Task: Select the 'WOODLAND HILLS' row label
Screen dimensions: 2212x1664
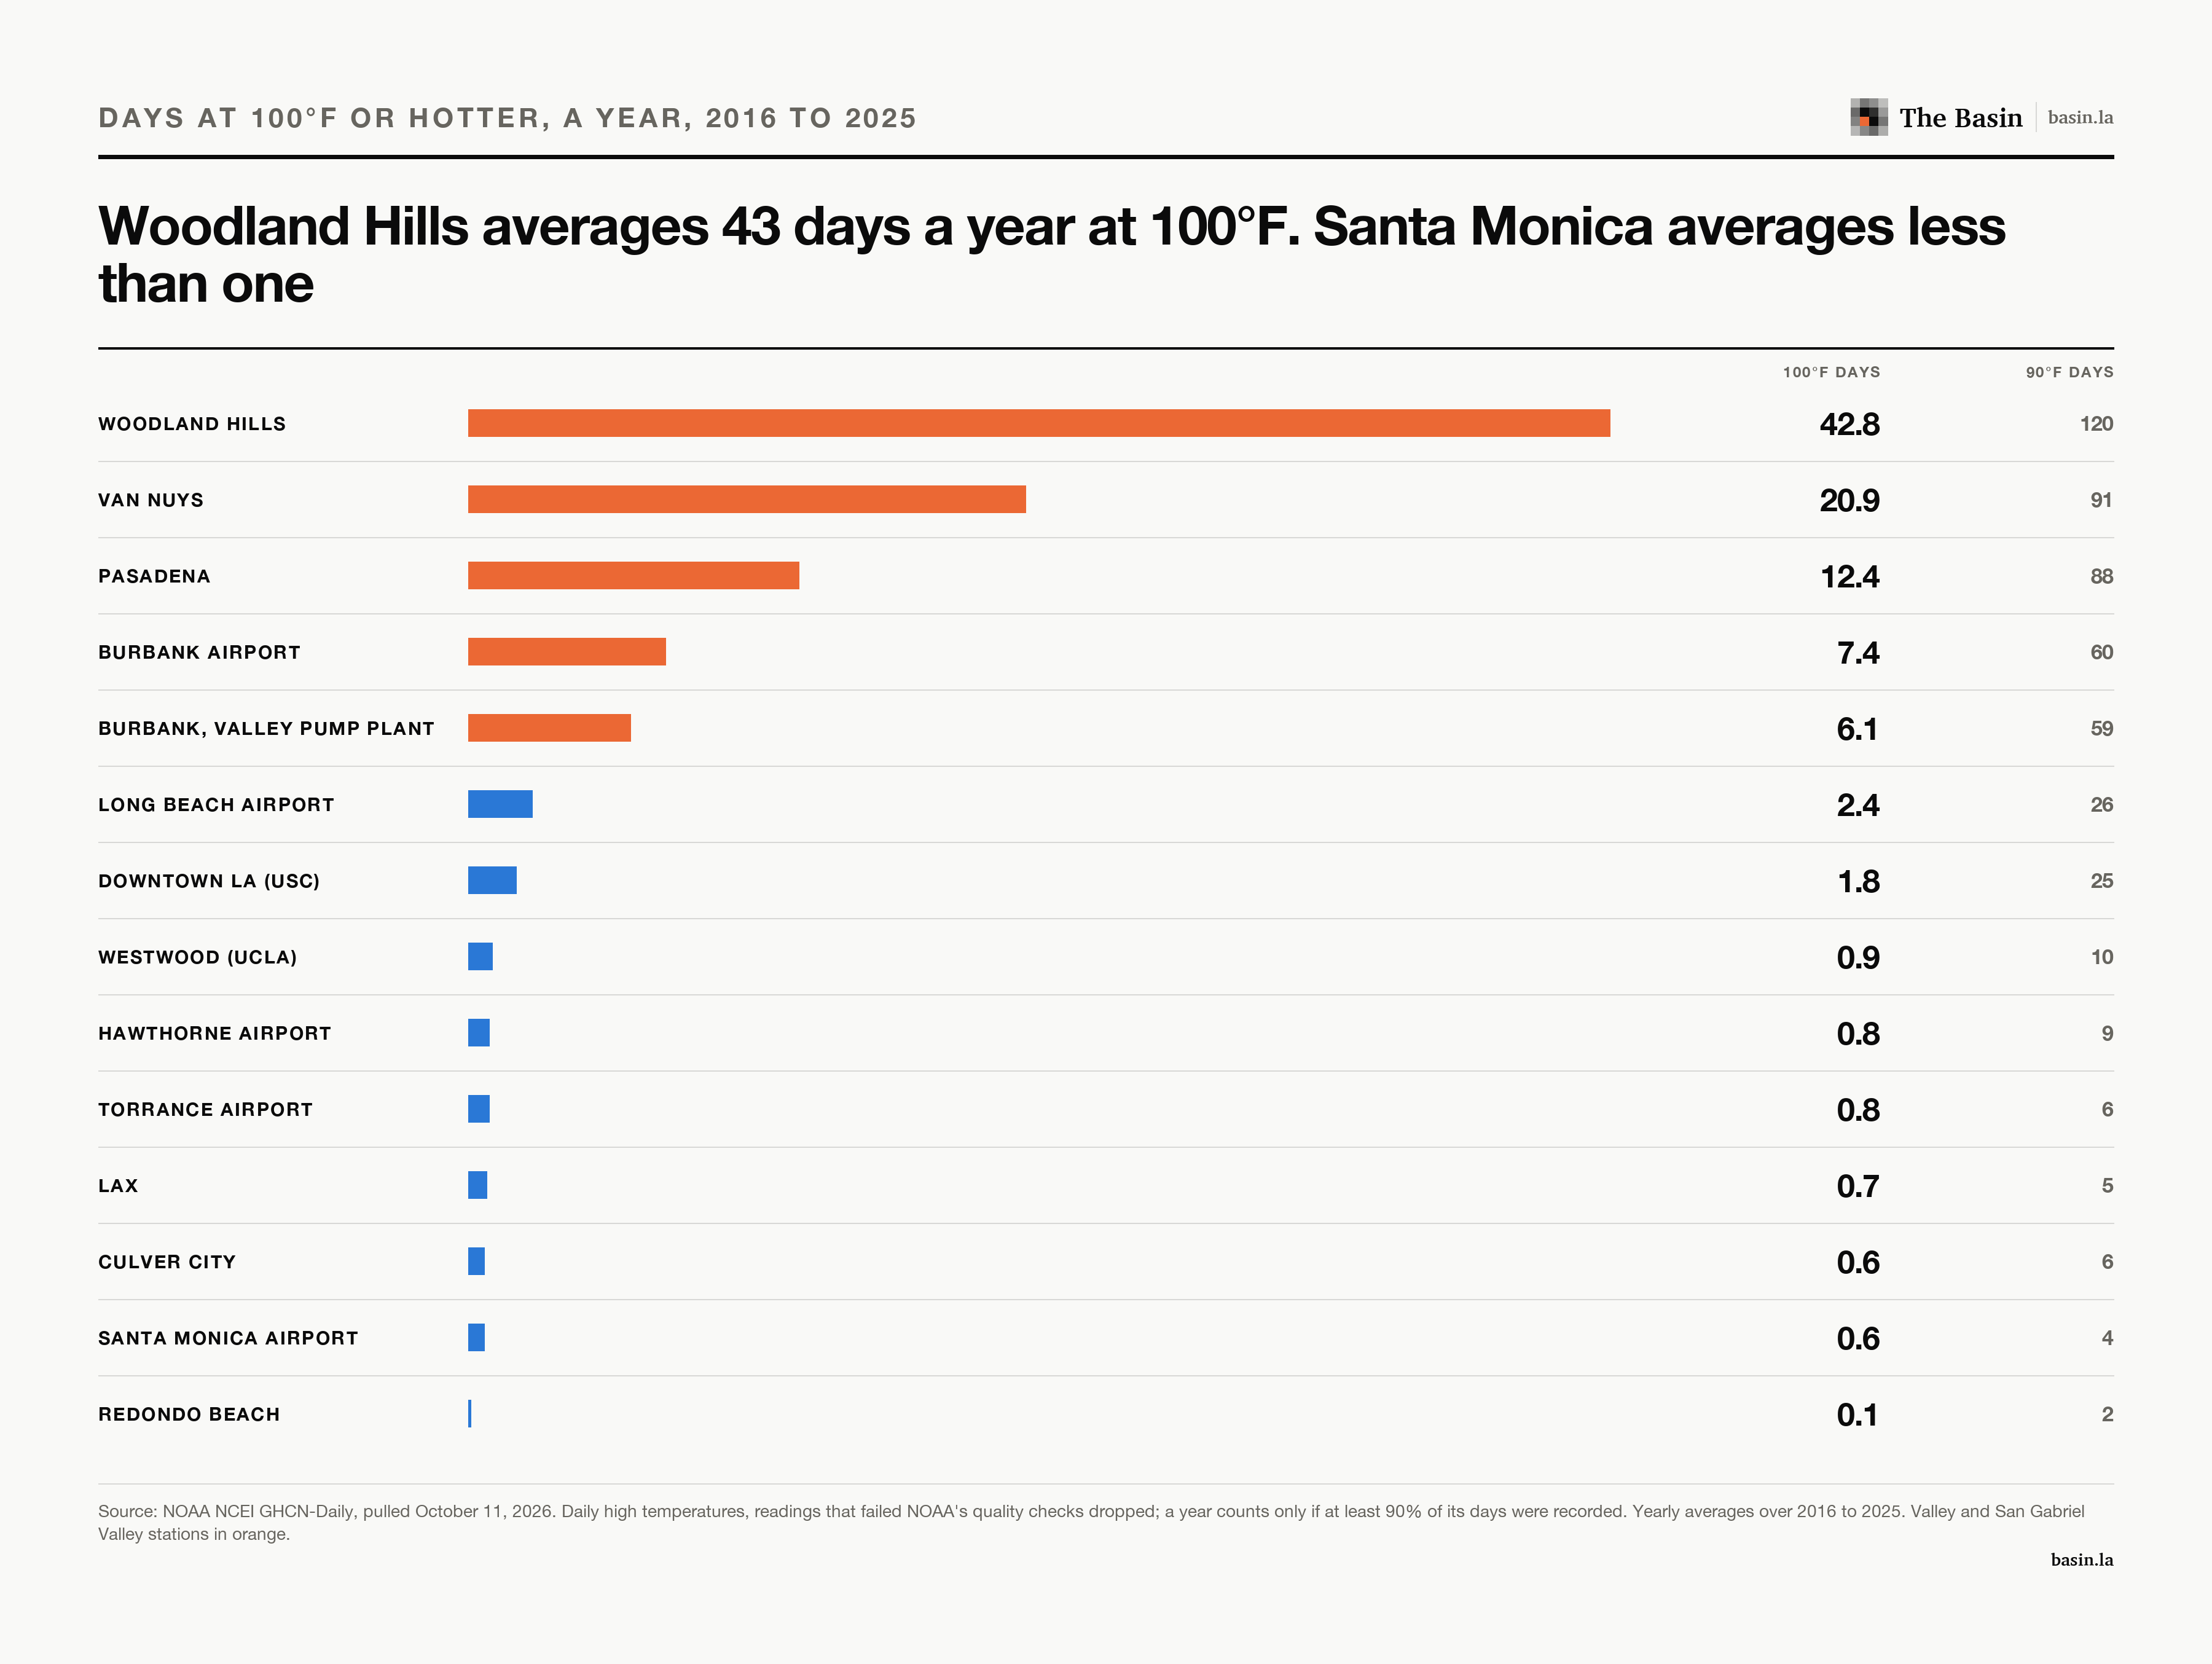Action: (192, 424)
